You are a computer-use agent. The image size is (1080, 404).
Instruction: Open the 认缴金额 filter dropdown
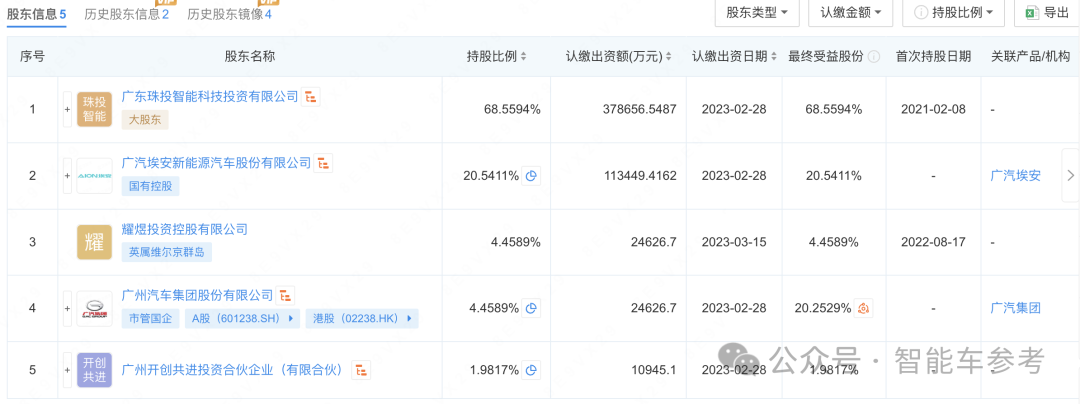pyautogui.click(x=851, y=12)
